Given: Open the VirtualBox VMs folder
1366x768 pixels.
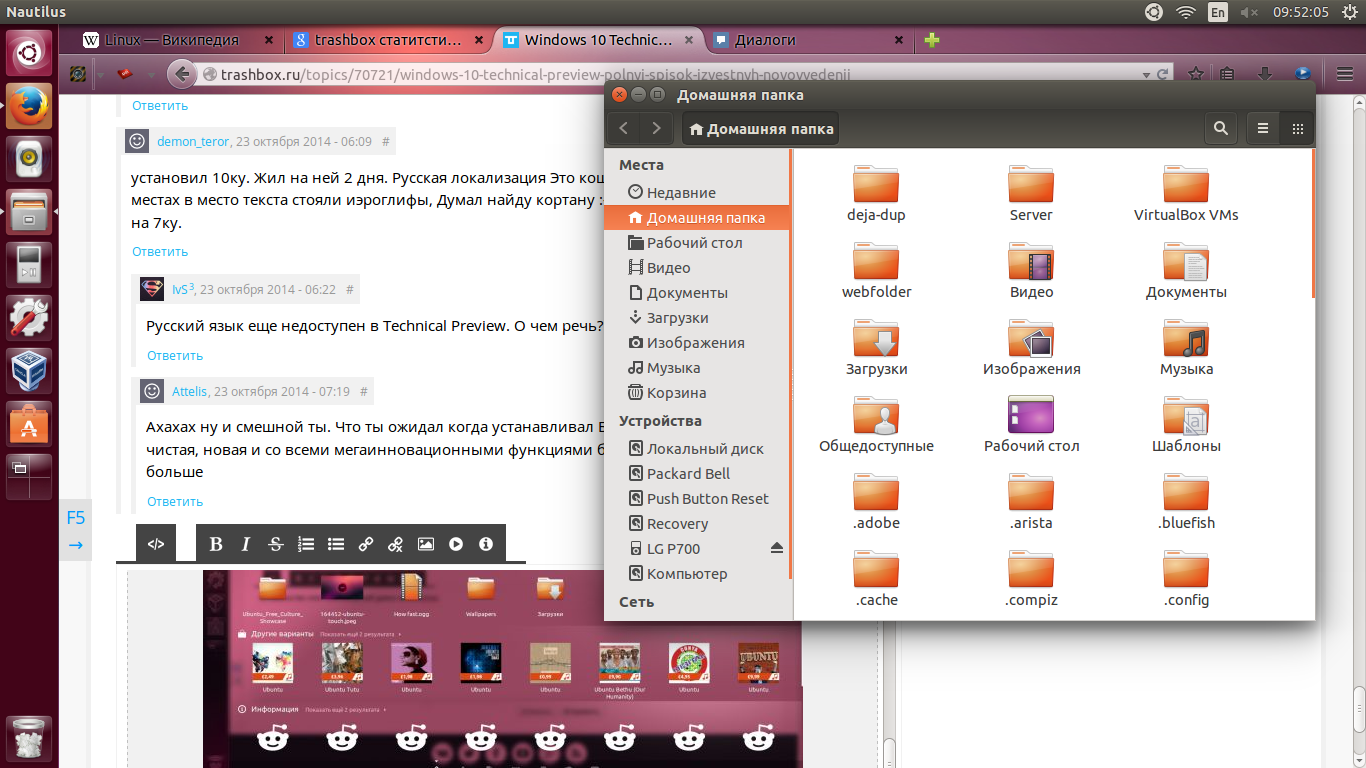Looking at the screenshot, I should click(1186, 193).
